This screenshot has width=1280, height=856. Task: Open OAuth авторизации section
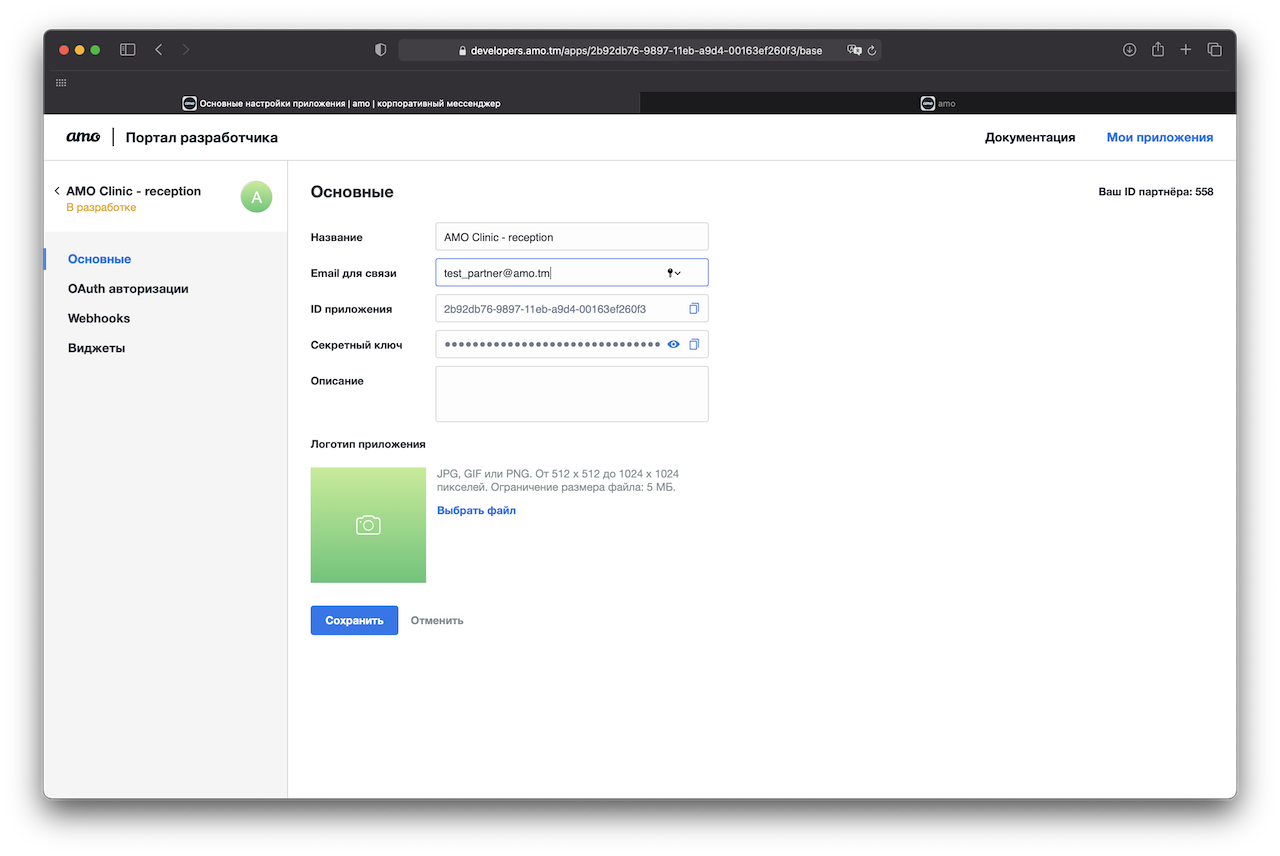(x=128, y=289)
